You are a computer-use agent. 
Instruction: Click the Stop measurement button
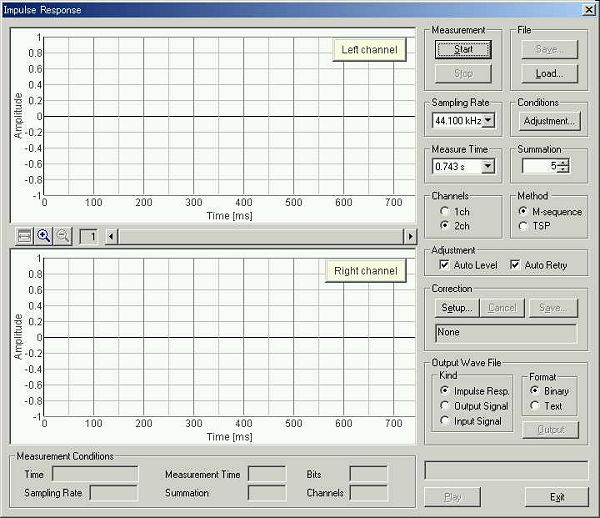pos(463,73)
